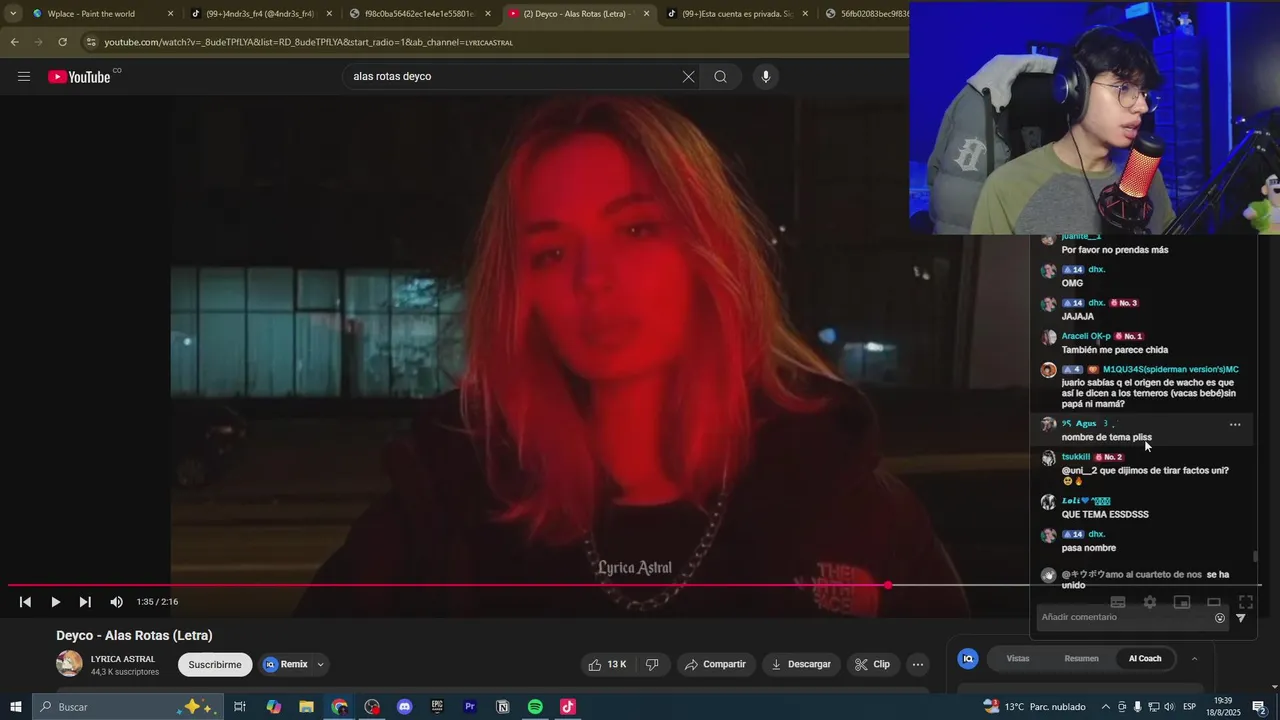Switch to miniplayer mode
This screenshot has width=1280, height=720.
pos(1182,602)
